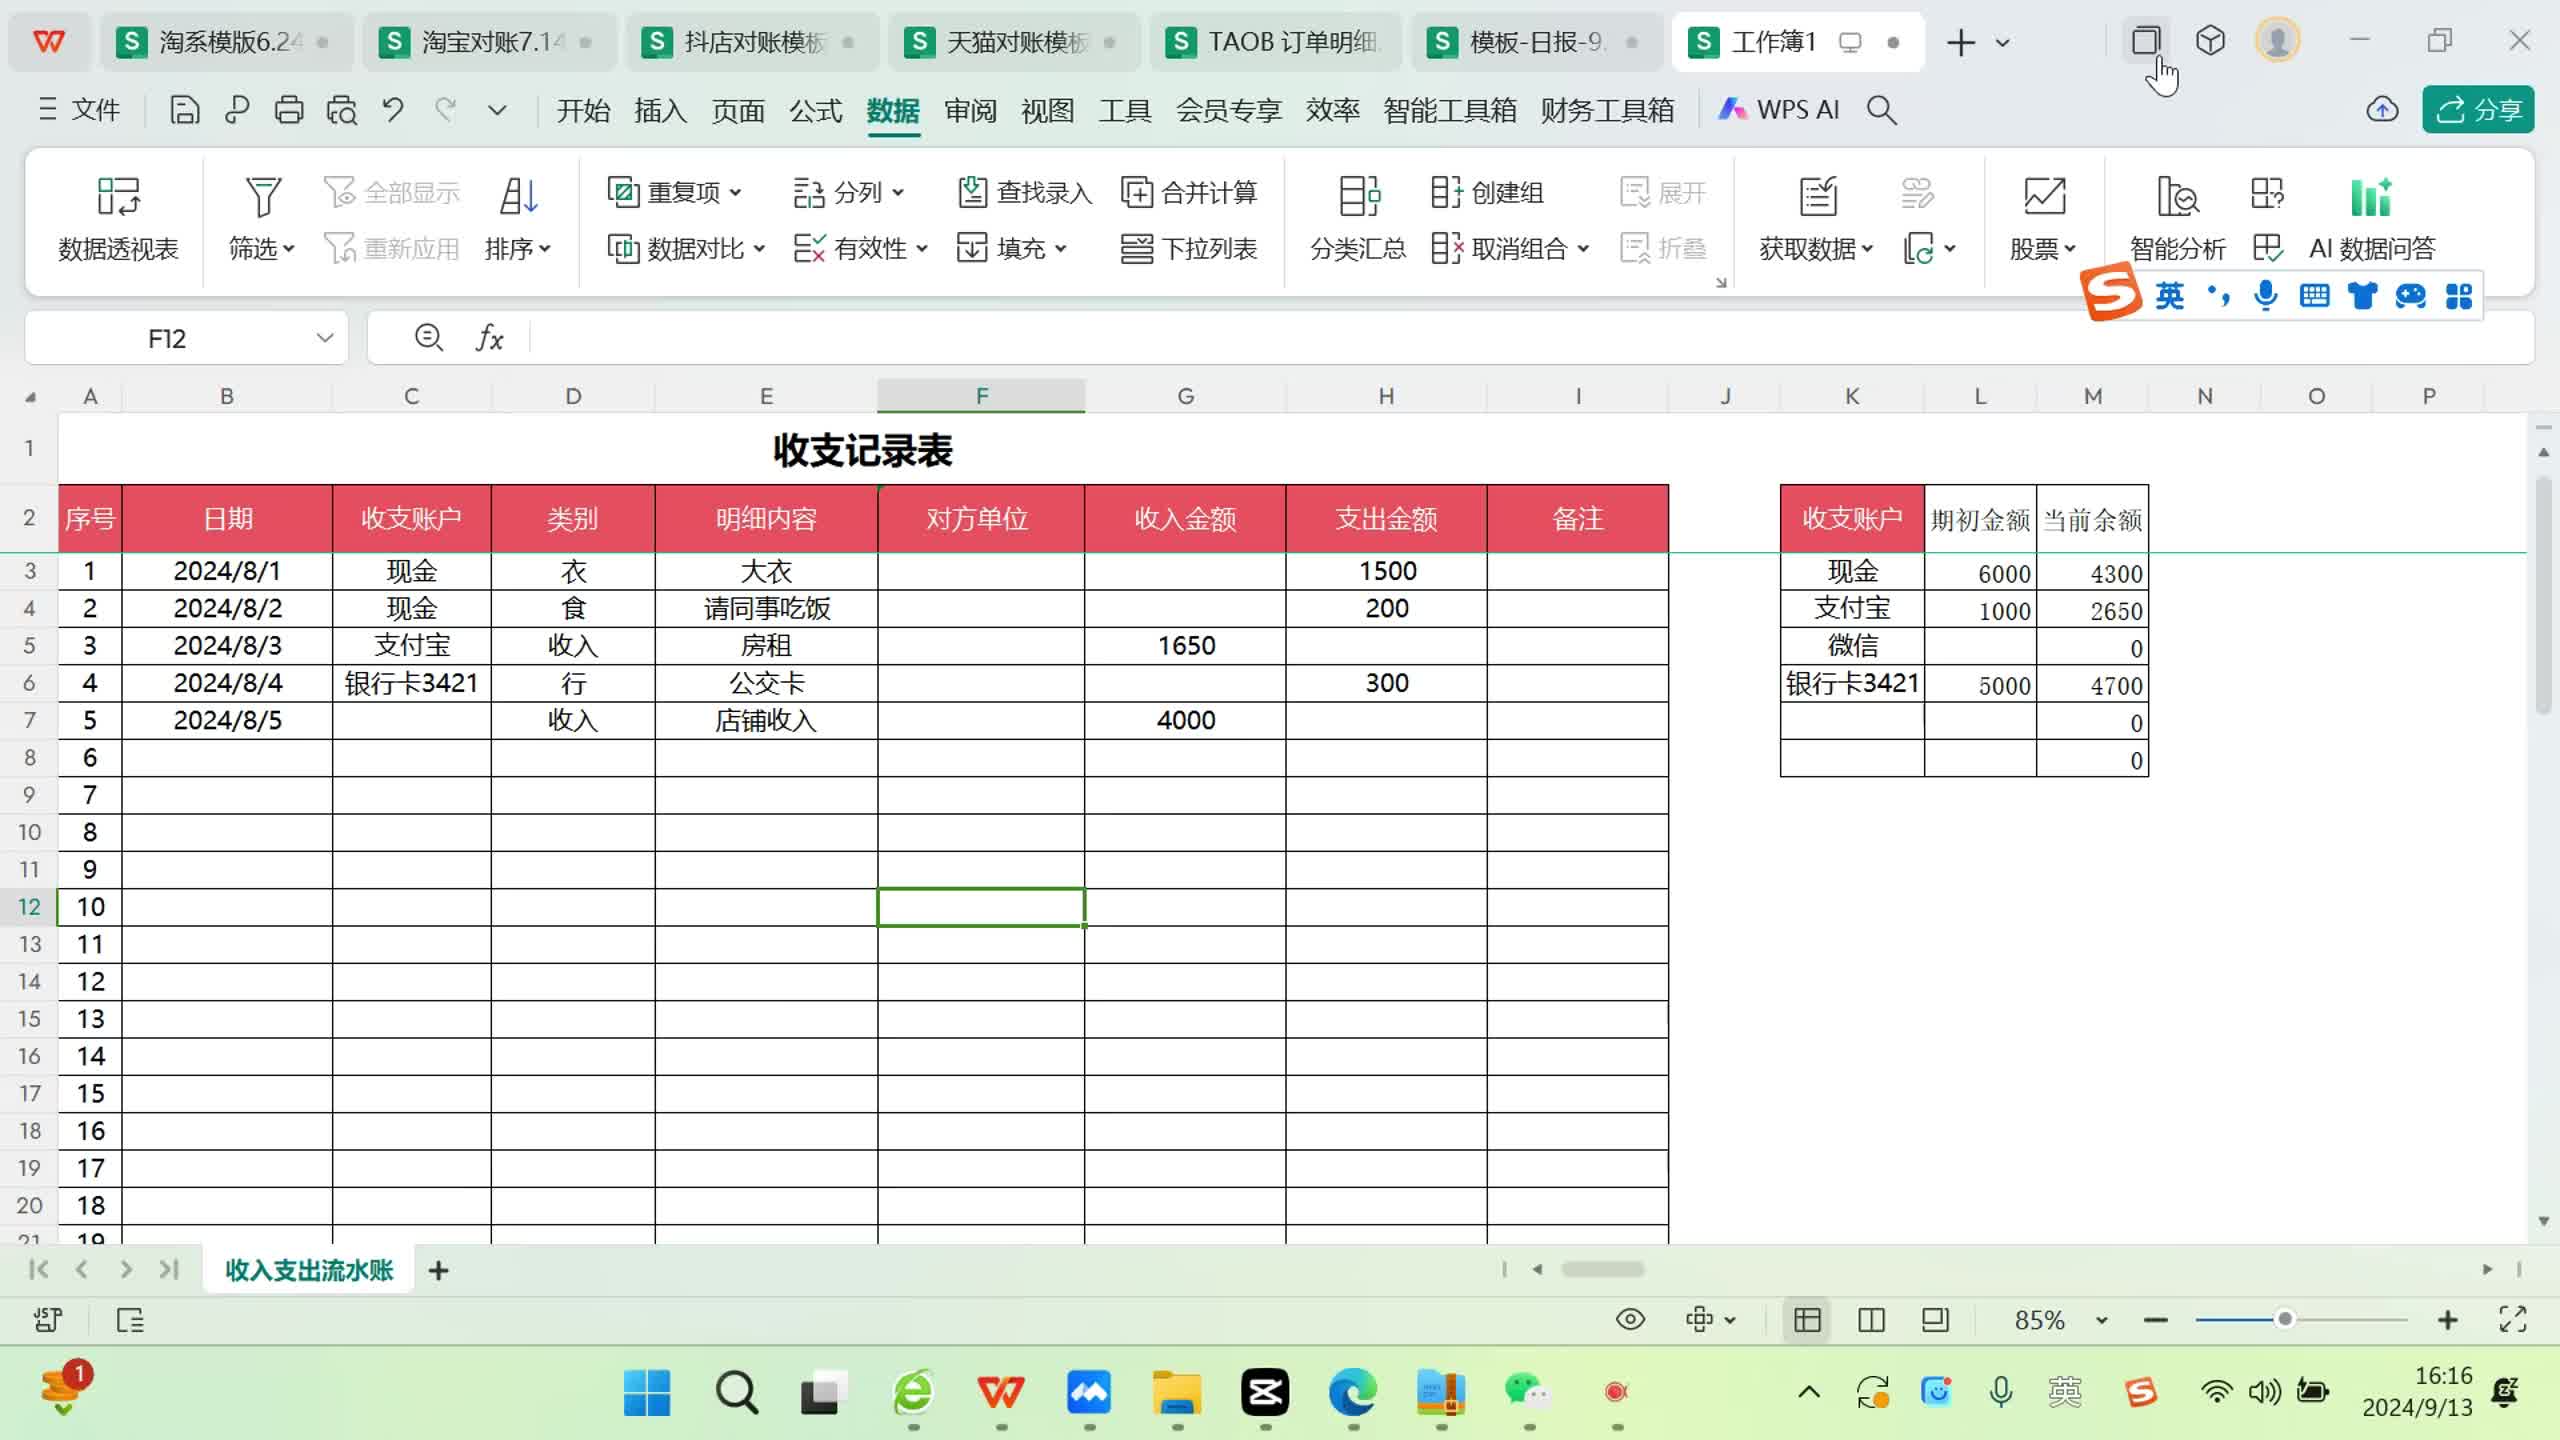Click the Save icon in quick toolbar
Screen dimensions: 2560x1440
(184, 110)
